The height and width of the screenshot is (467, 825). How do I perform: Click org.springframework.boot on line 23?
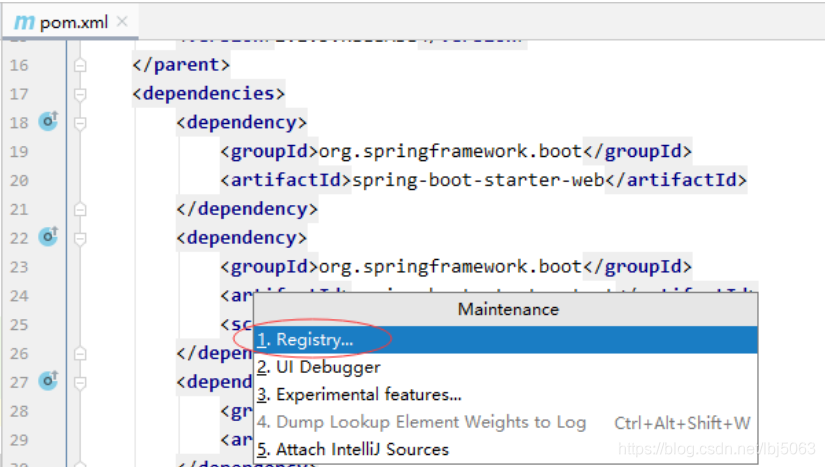click(x=450, y=267)
